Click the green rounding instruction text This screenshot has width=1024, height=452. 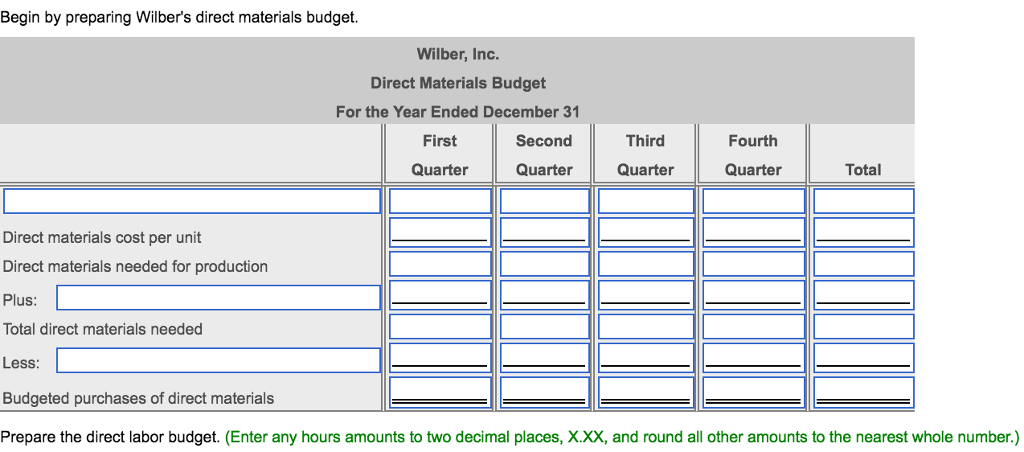point(622,436)
